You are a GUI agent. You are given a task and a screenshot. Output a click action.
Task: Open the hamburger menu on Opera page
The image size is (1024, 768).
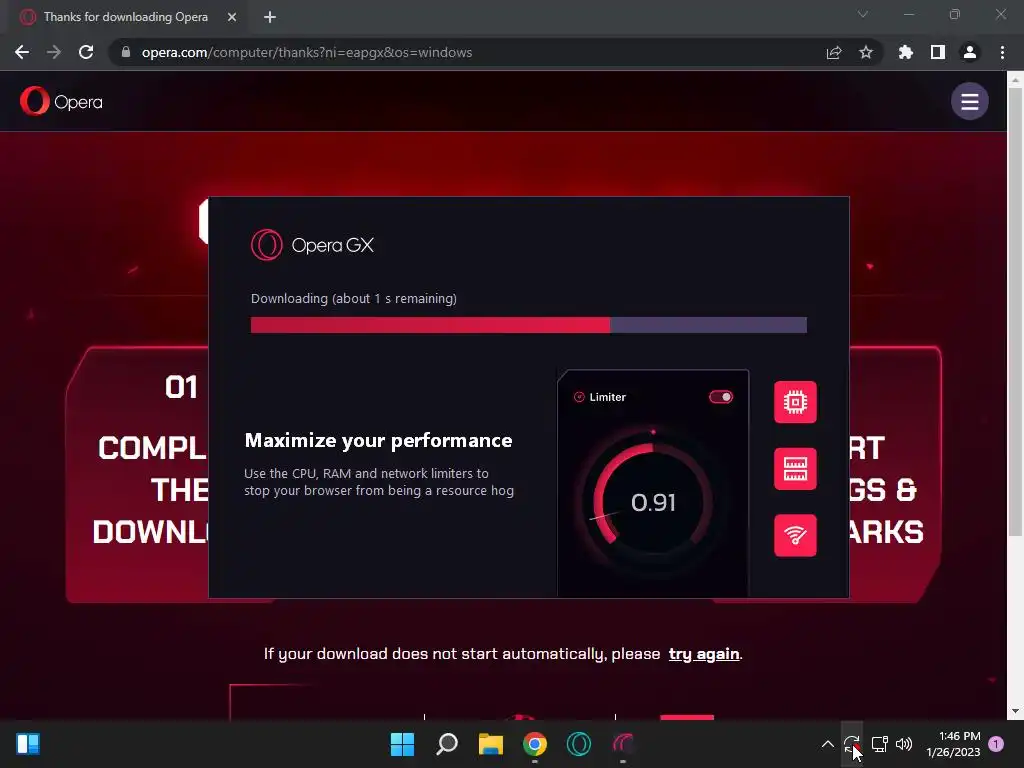tap(969, 101)
